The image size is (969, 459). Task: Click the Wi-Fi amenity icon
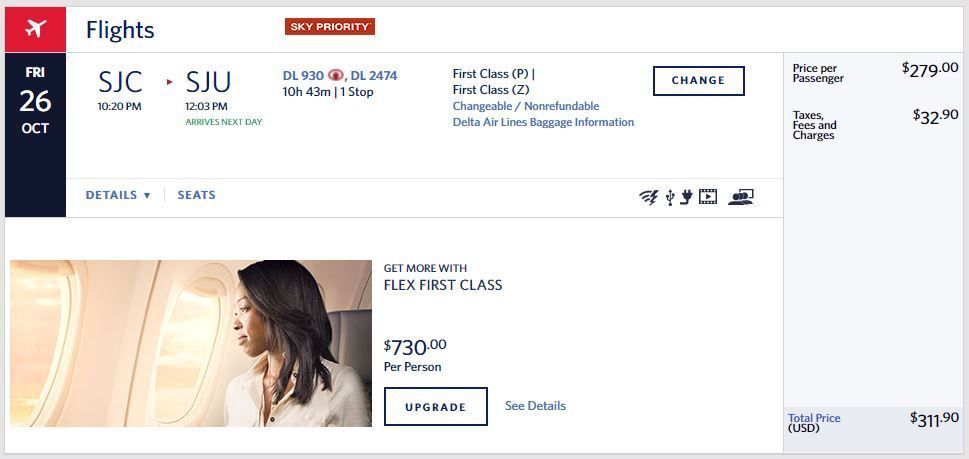tap(649, 197)
